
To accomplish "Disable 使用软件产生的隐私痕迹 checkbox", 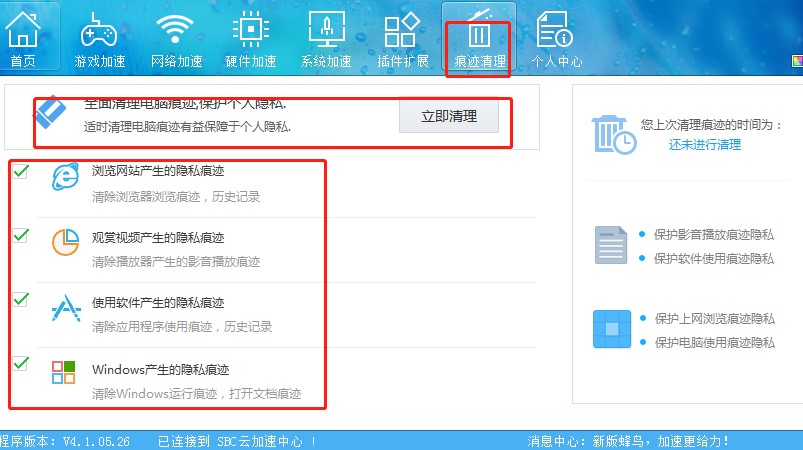I will click(21, 300).
